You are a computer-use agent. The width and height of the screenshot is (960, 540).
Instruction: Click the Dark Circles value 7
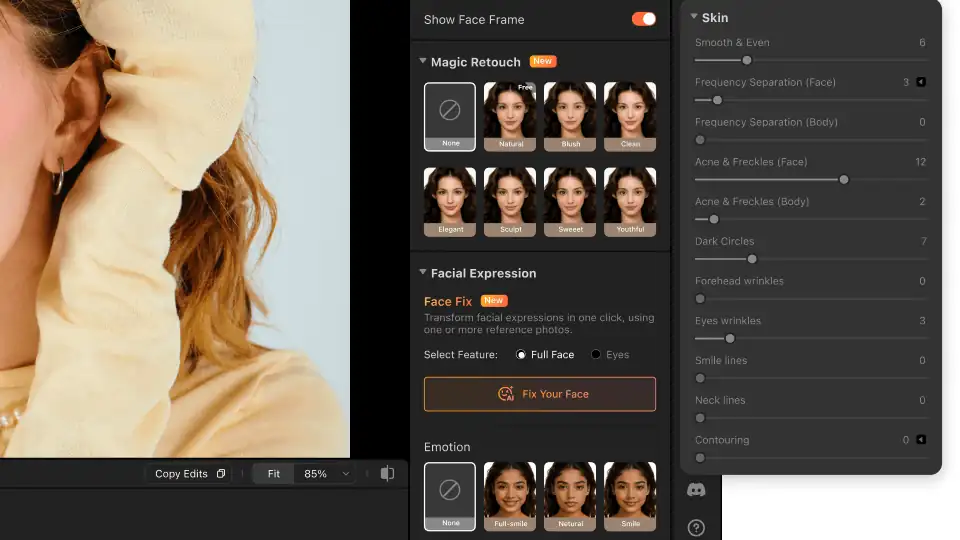pyautogui.click(x=923, y=241)
